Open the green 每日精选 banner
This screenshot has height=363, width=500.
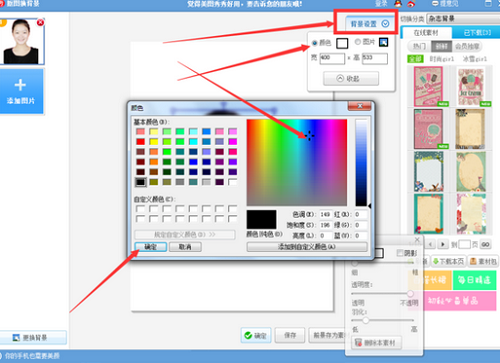(474, 280)
